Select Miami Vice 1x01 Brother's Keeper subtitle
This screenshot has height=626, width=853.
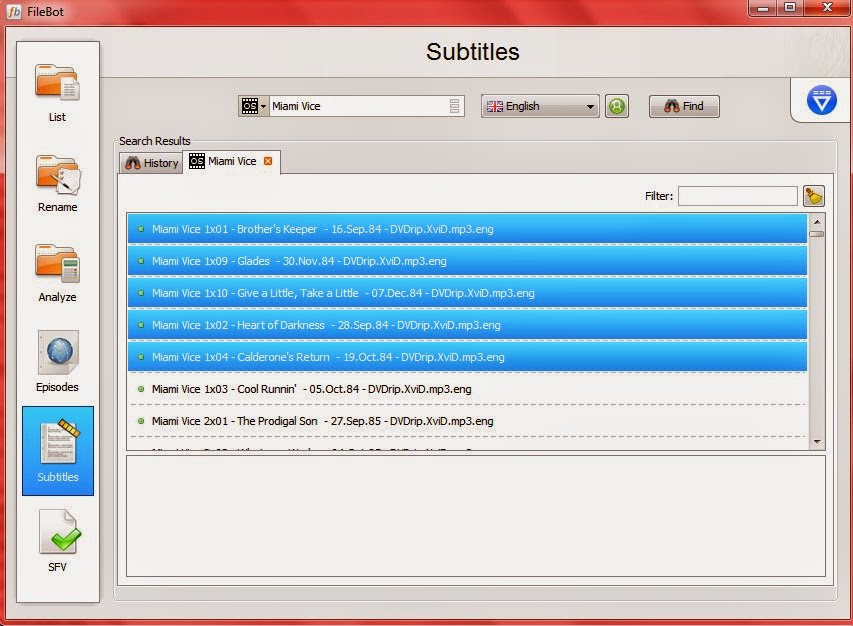467,229
